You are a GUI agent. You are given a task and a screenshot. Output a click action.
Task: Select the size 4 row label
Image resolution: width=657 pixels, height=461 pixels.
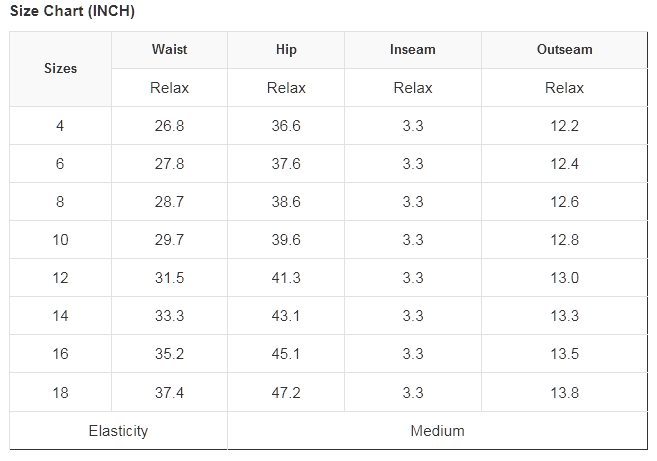click(60, 126)
